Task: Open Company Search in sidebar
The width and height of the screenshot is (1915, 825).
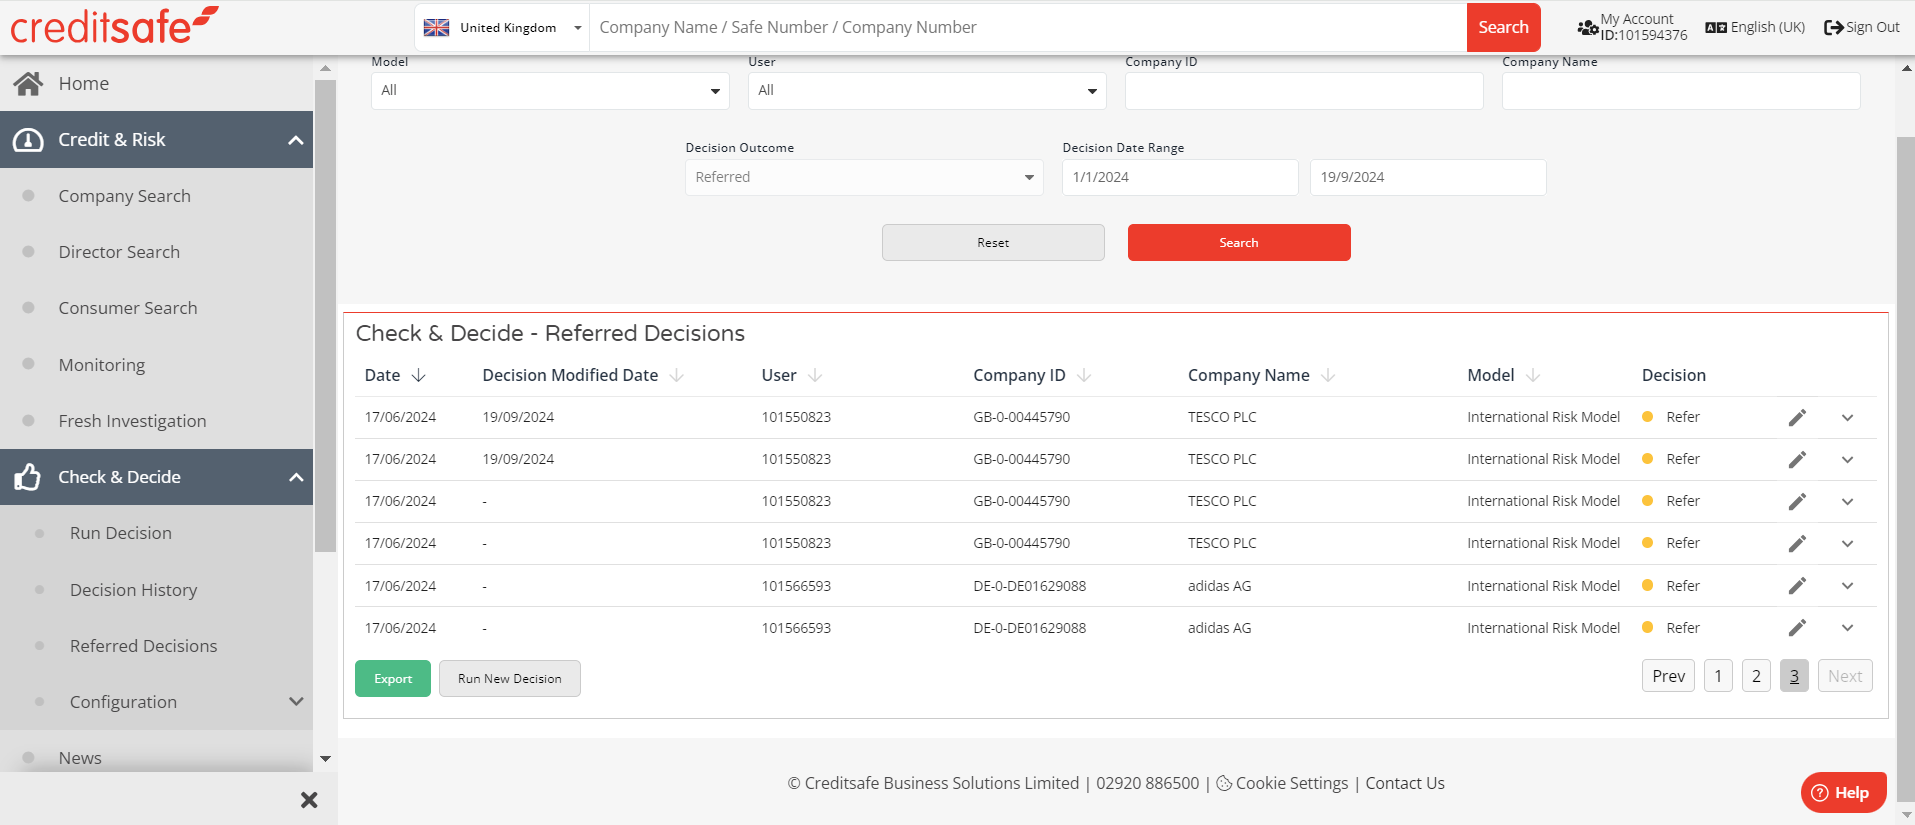Action: pyautogui.click(x=124, y=196)
